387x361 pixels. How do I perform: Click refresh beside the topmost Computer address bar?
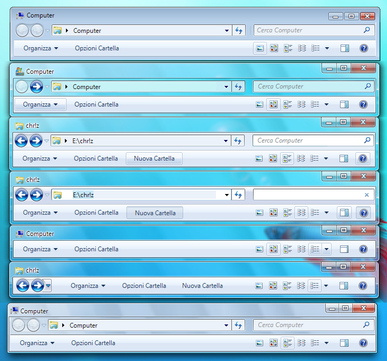[239, 30]
